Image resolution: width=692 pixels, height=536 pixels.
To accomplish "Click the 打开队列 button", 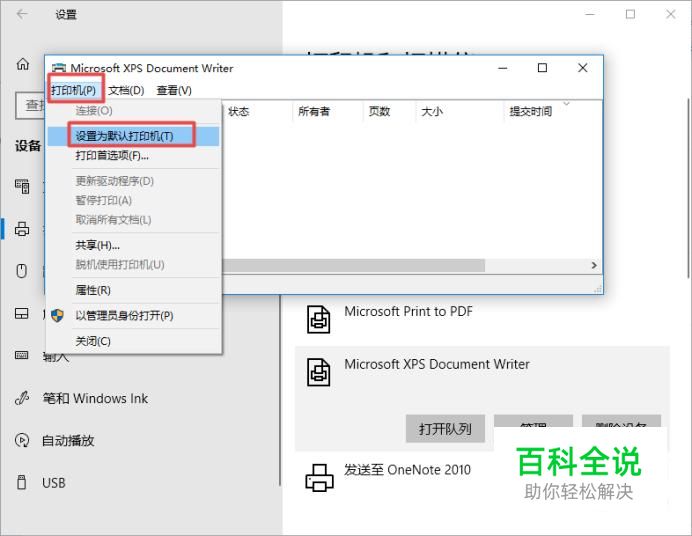I will 445,428.
